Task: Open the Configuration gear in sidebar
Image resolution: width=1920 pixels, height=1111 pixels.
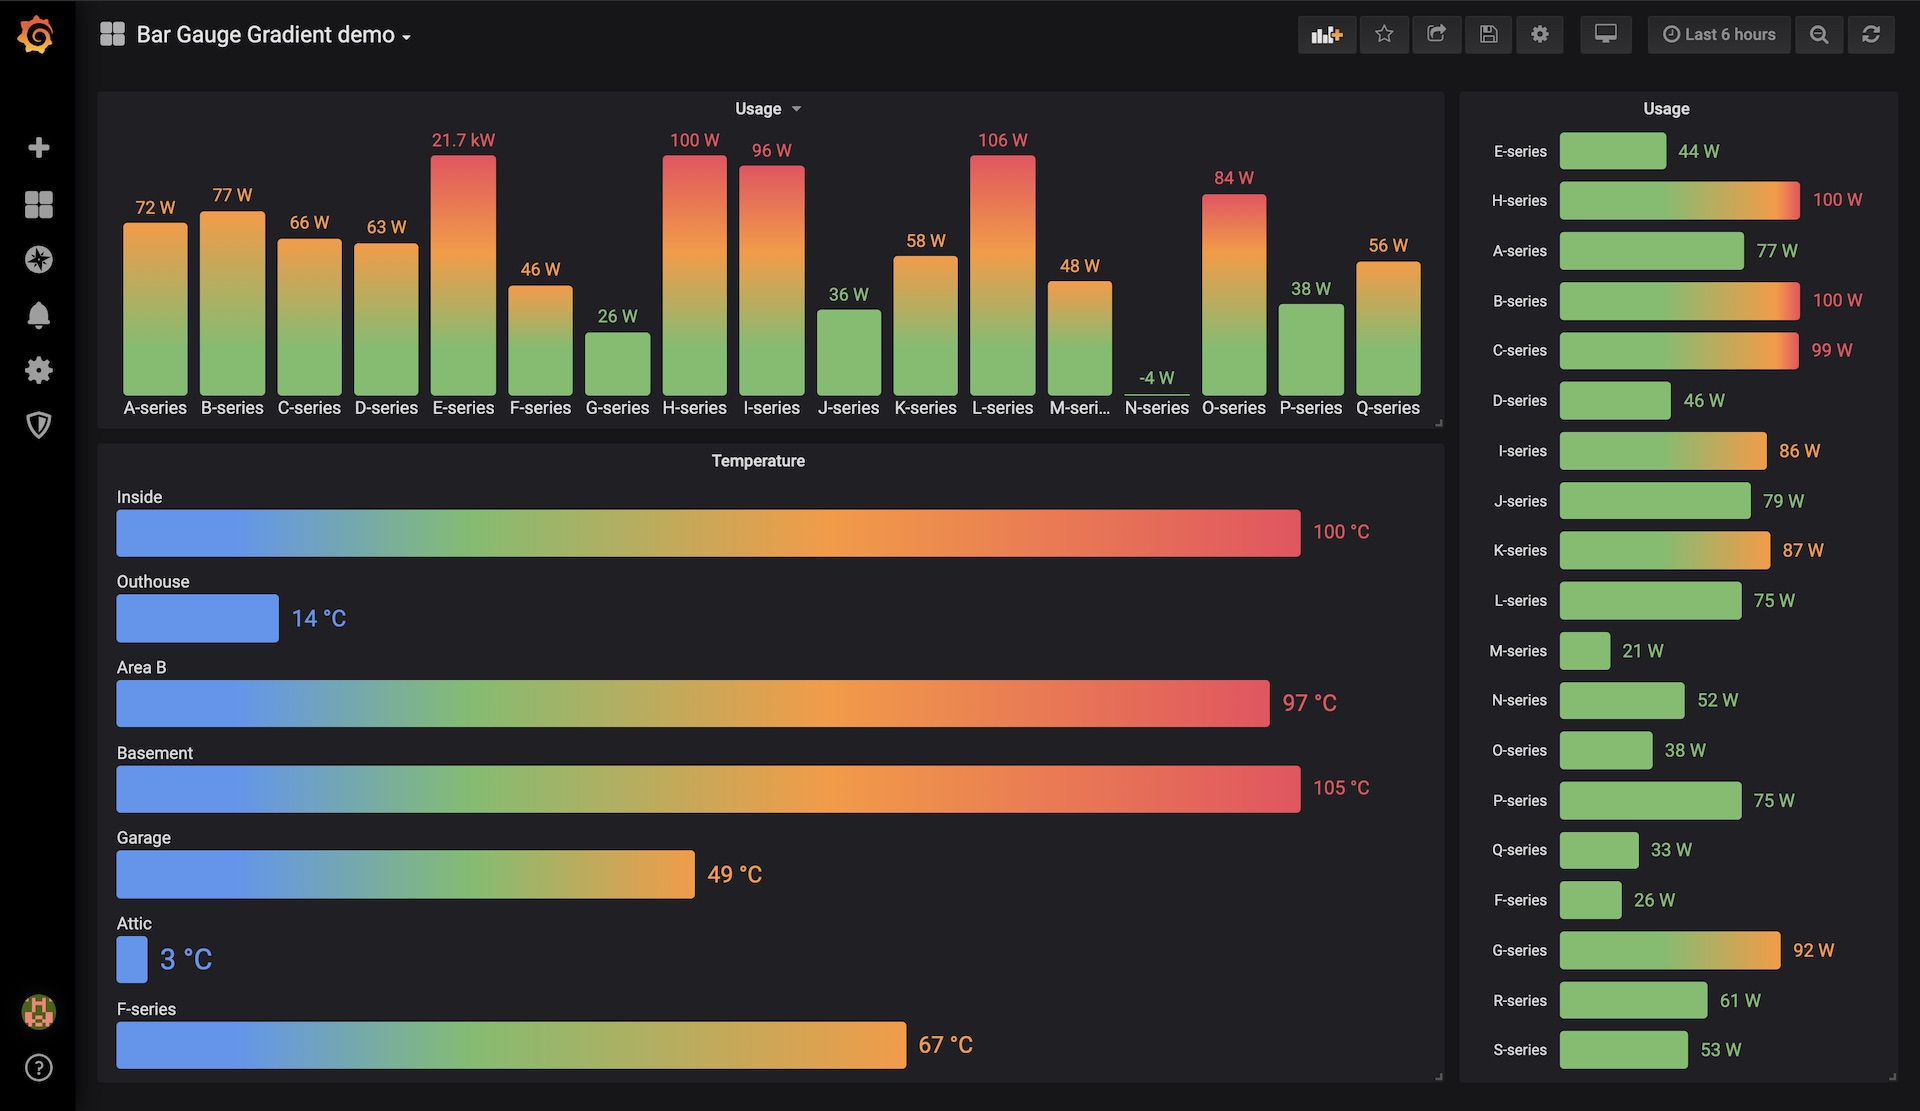Action: coord(38,370)
